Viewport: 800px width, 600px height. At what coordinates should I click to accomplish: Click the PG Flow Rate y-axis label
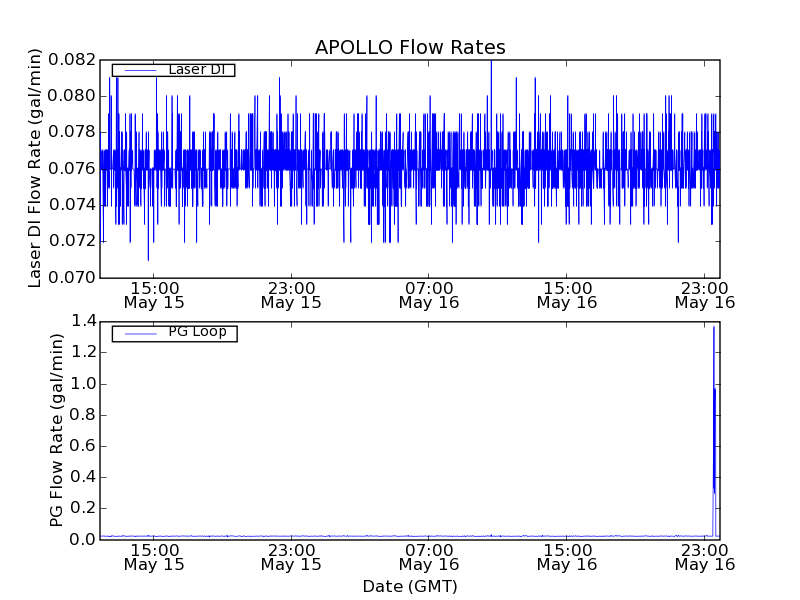57,430
